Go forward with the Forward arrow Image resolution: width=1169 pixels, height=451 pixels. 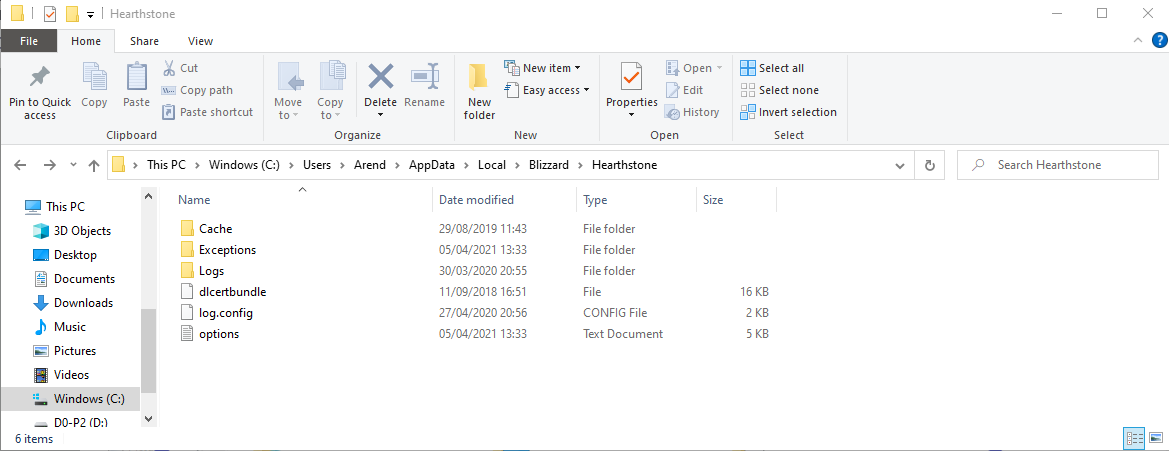coord(49,165)
